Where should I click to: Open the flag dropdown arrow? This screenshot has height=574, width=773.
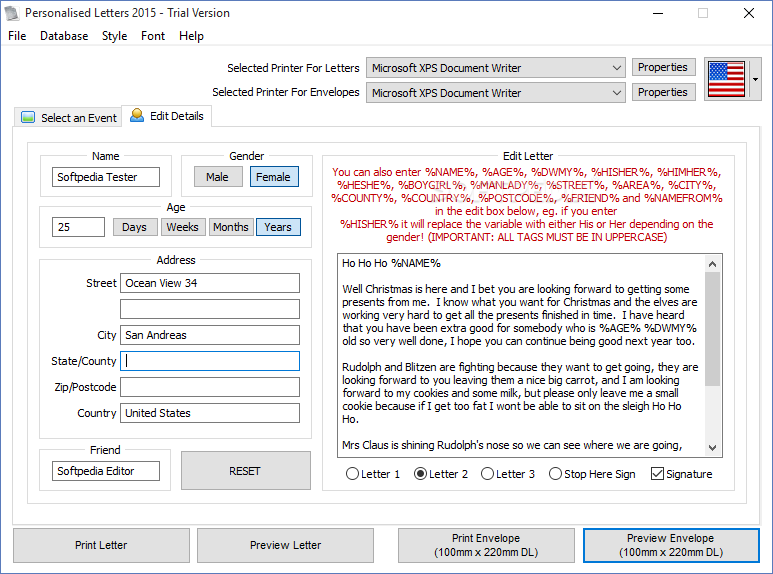(x=755, y=79)
